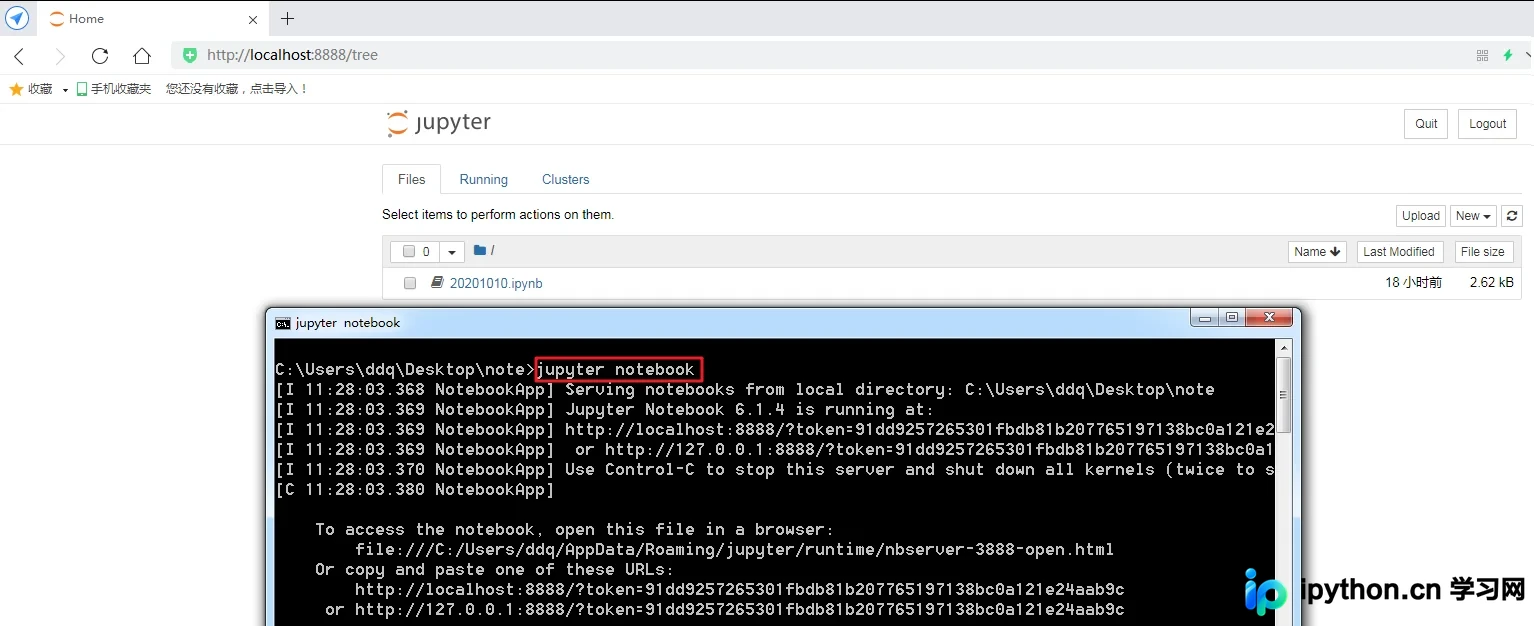The image size is (1534, 626).
Task: Open the selection type dropdown caret
Action: point(451,252)
